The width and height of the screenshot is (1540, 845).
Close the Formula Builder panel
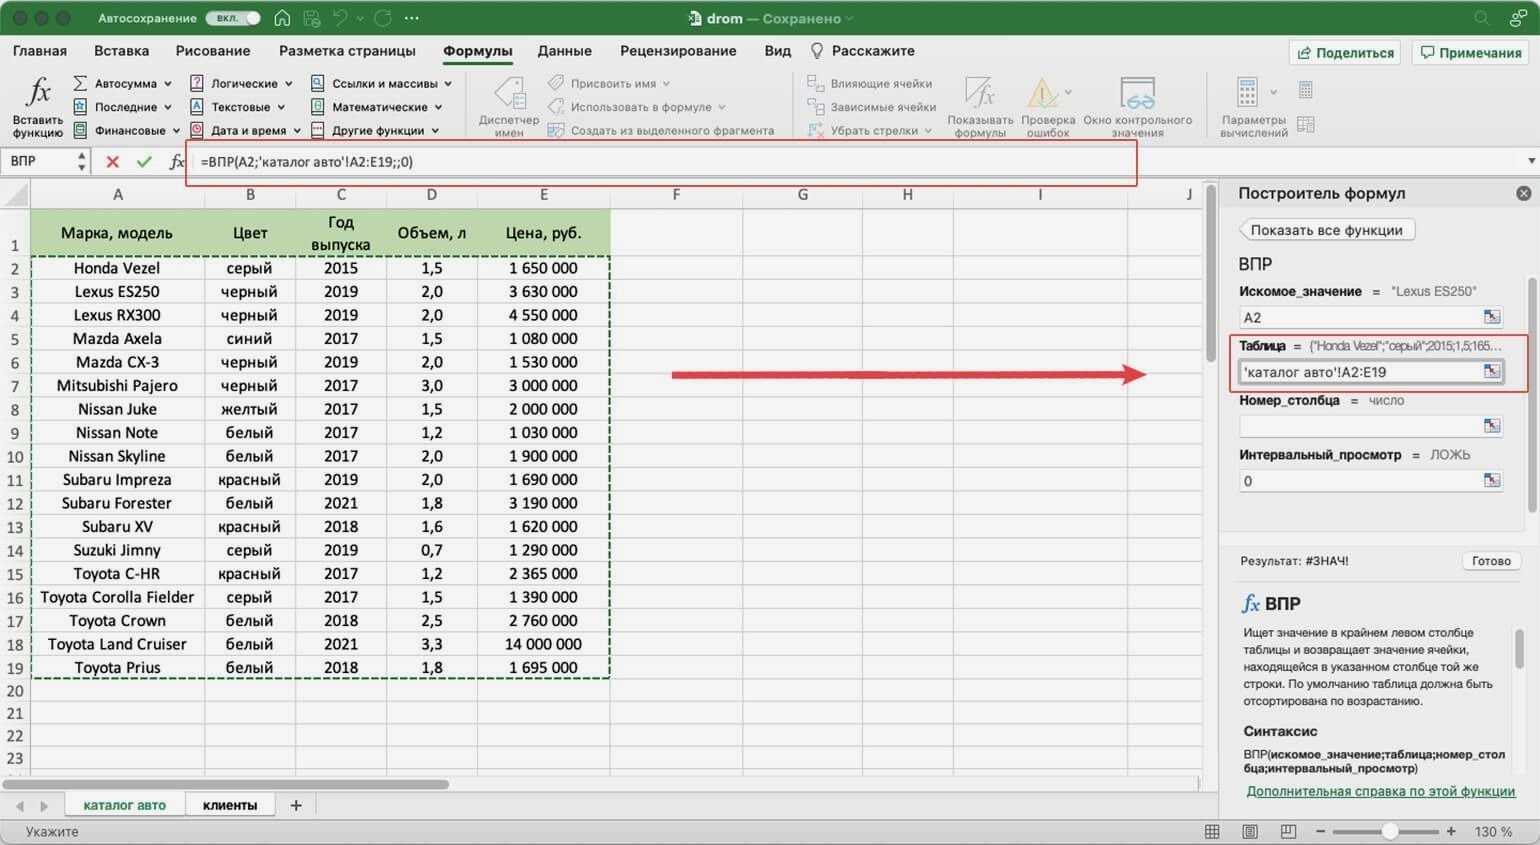pos(1523,193)
